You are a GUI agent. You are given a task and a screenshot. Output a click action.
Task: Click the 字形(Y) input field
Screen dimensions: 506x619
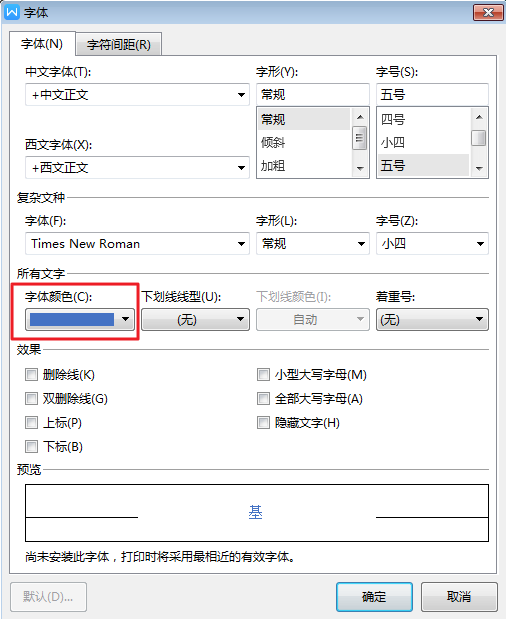click(x=313, y=95)
